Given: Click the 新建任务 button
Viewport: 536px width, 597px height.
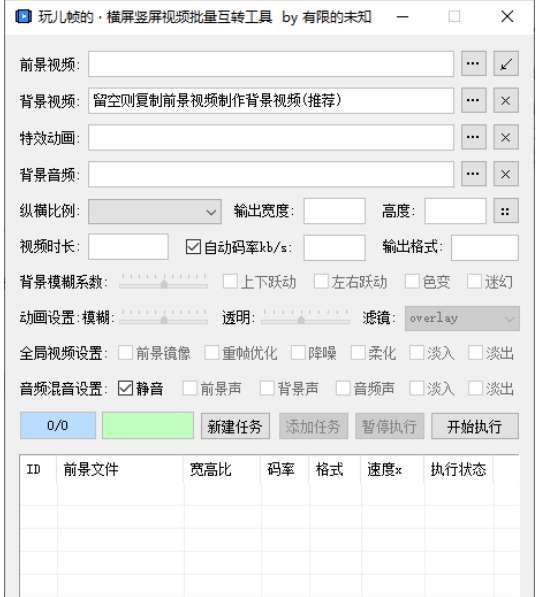Looking at the screenshot, I should pyautogui.click(x=235, y=426).
